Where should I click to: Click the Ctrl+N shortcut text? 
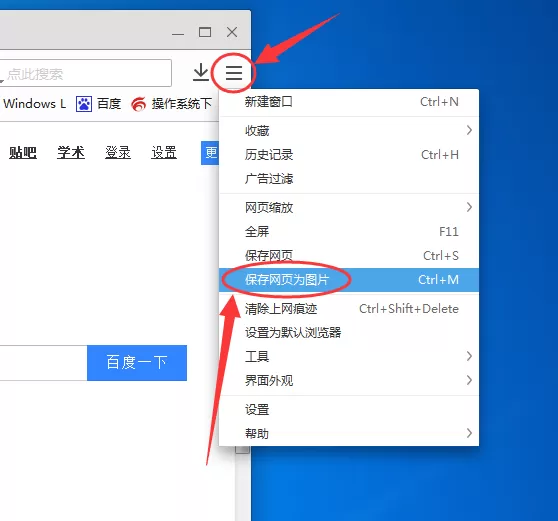(439, 102)
